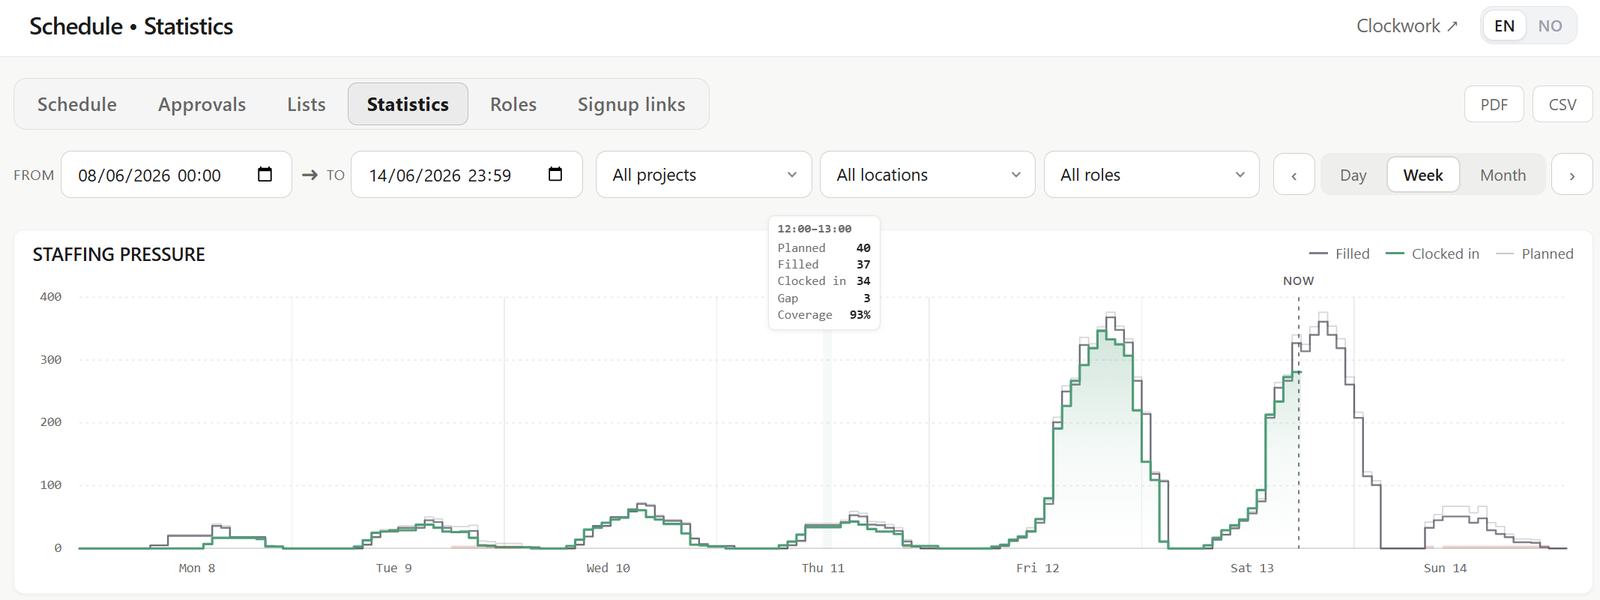Select Week view range
Viewport: 1600px width, 600px height.
tap(1423, 175)
